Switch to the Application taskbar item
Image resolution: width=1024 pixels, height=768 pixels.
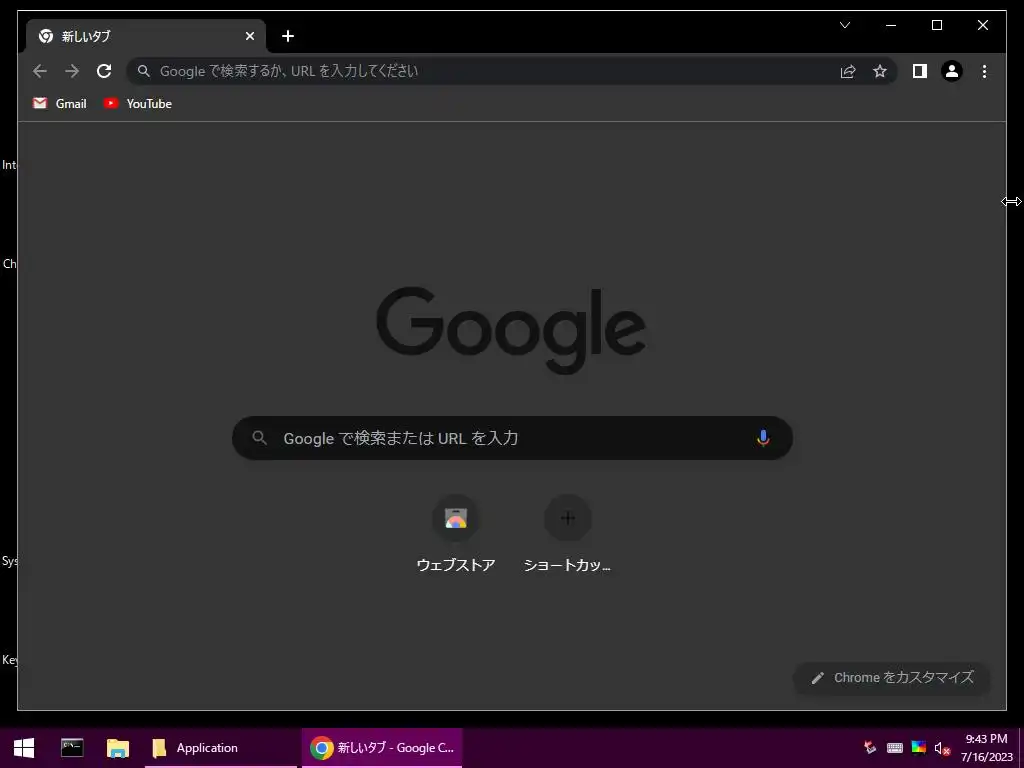(221, 748)
